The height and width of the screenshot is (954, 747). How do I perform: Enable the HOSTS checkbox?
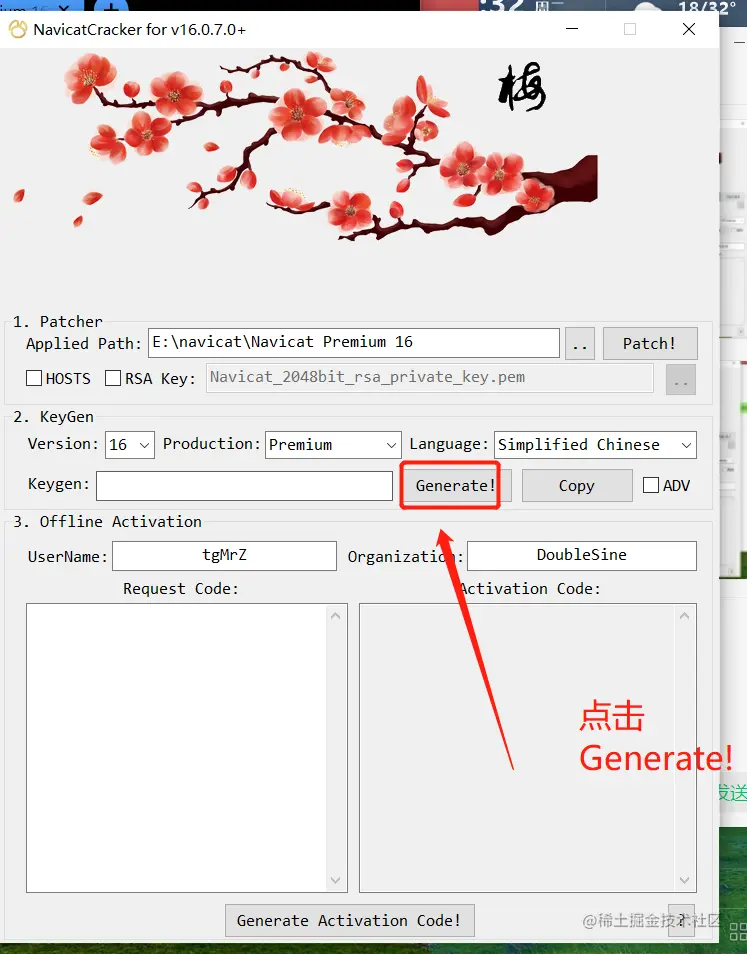[x=34, y=378]
